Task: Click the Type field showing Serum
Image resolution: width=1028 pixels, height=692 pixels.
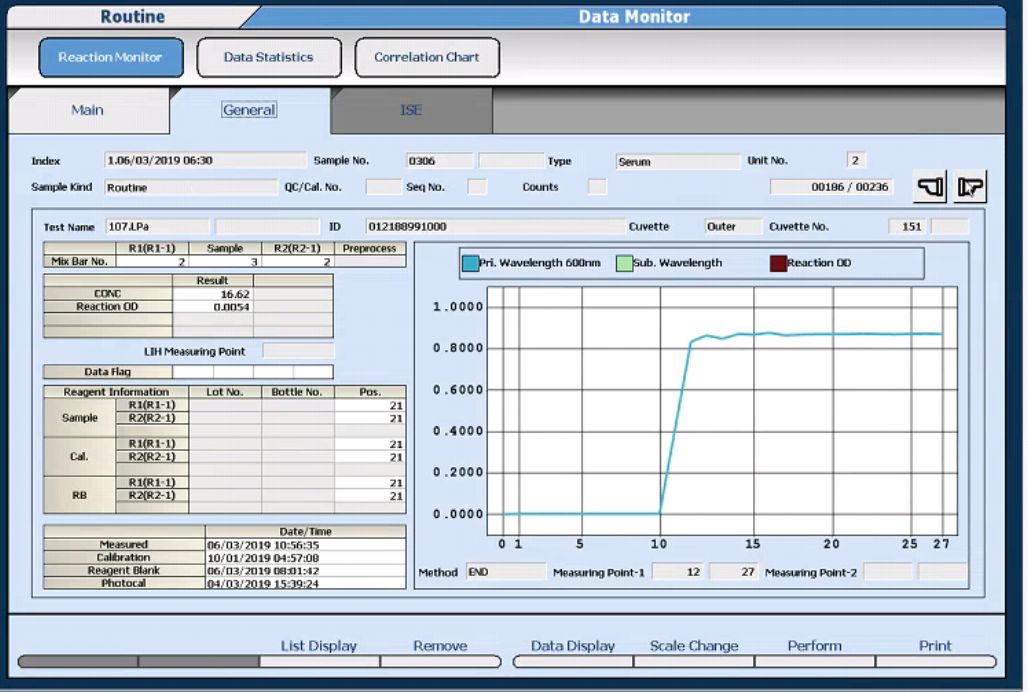Action: (x=677, y=161)
